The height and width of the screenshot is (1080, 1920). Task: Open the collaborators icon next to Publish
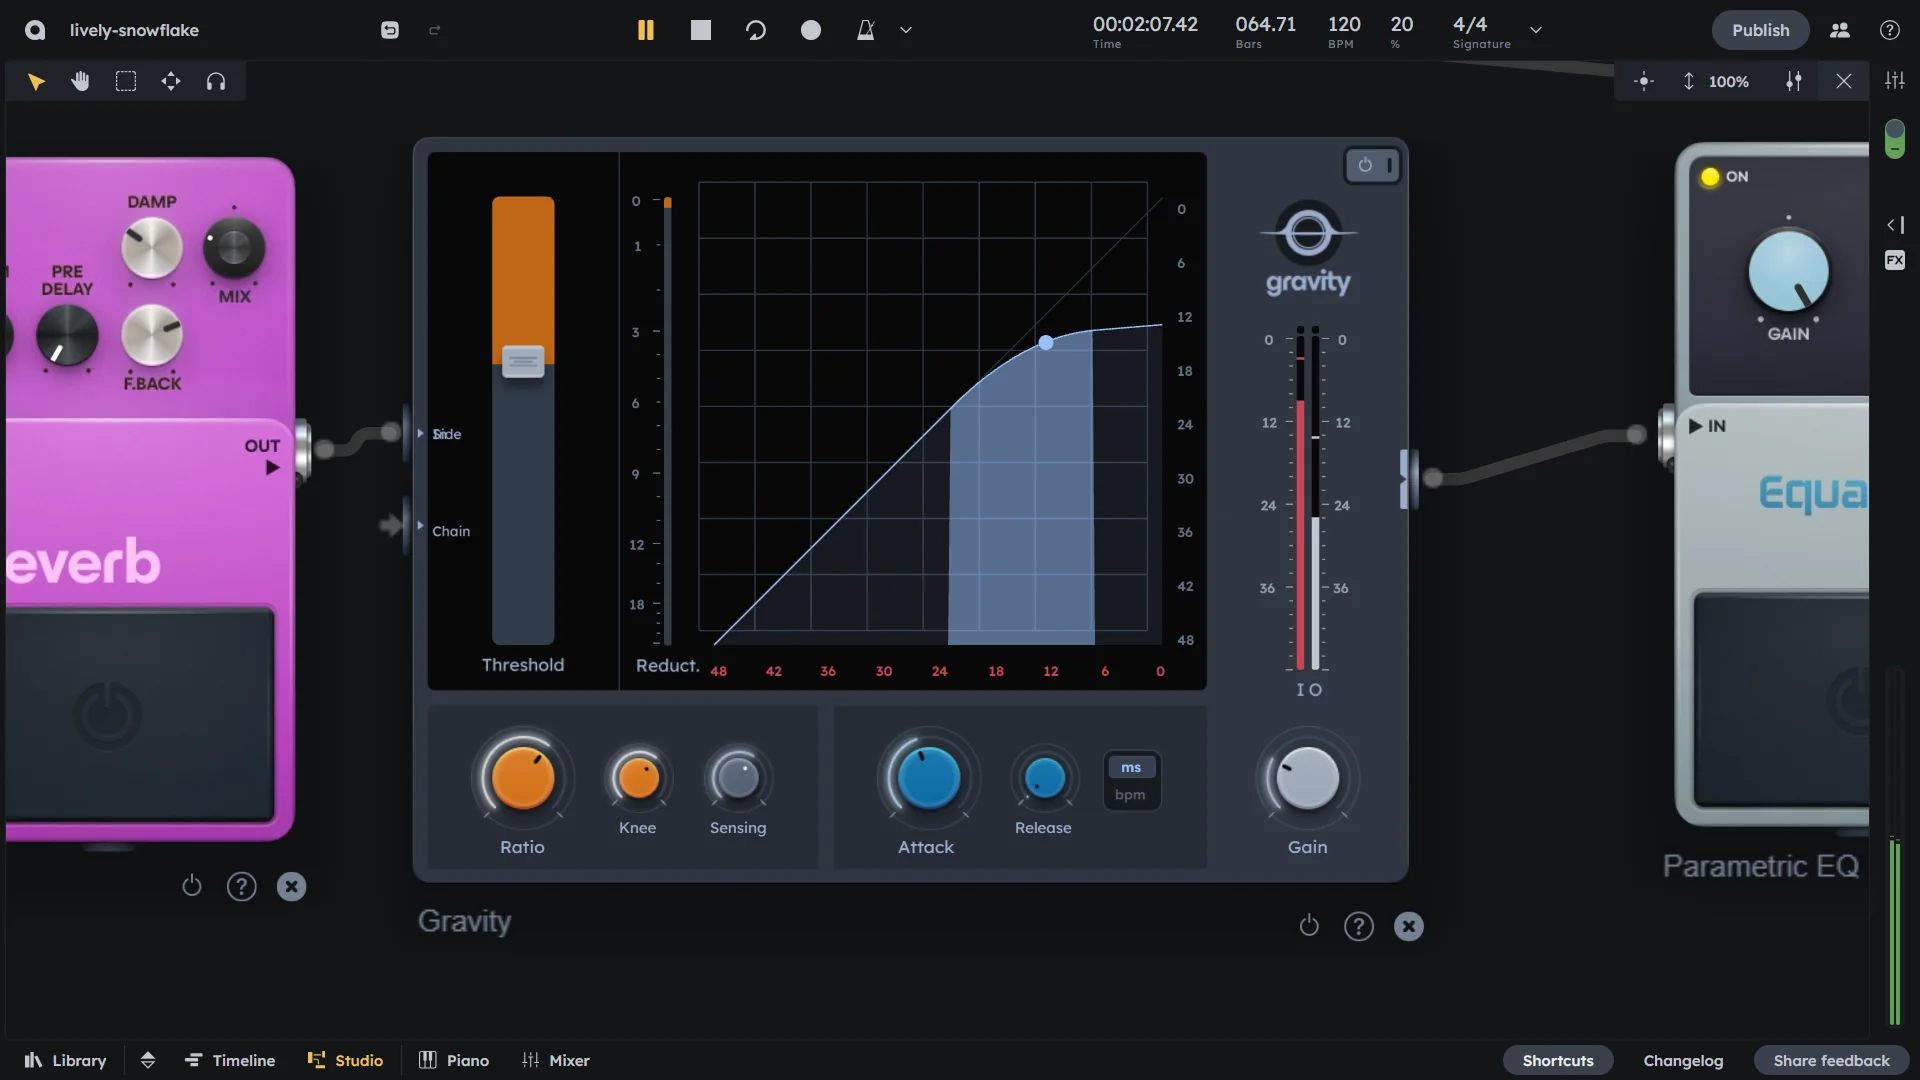tap(1840, 30)
